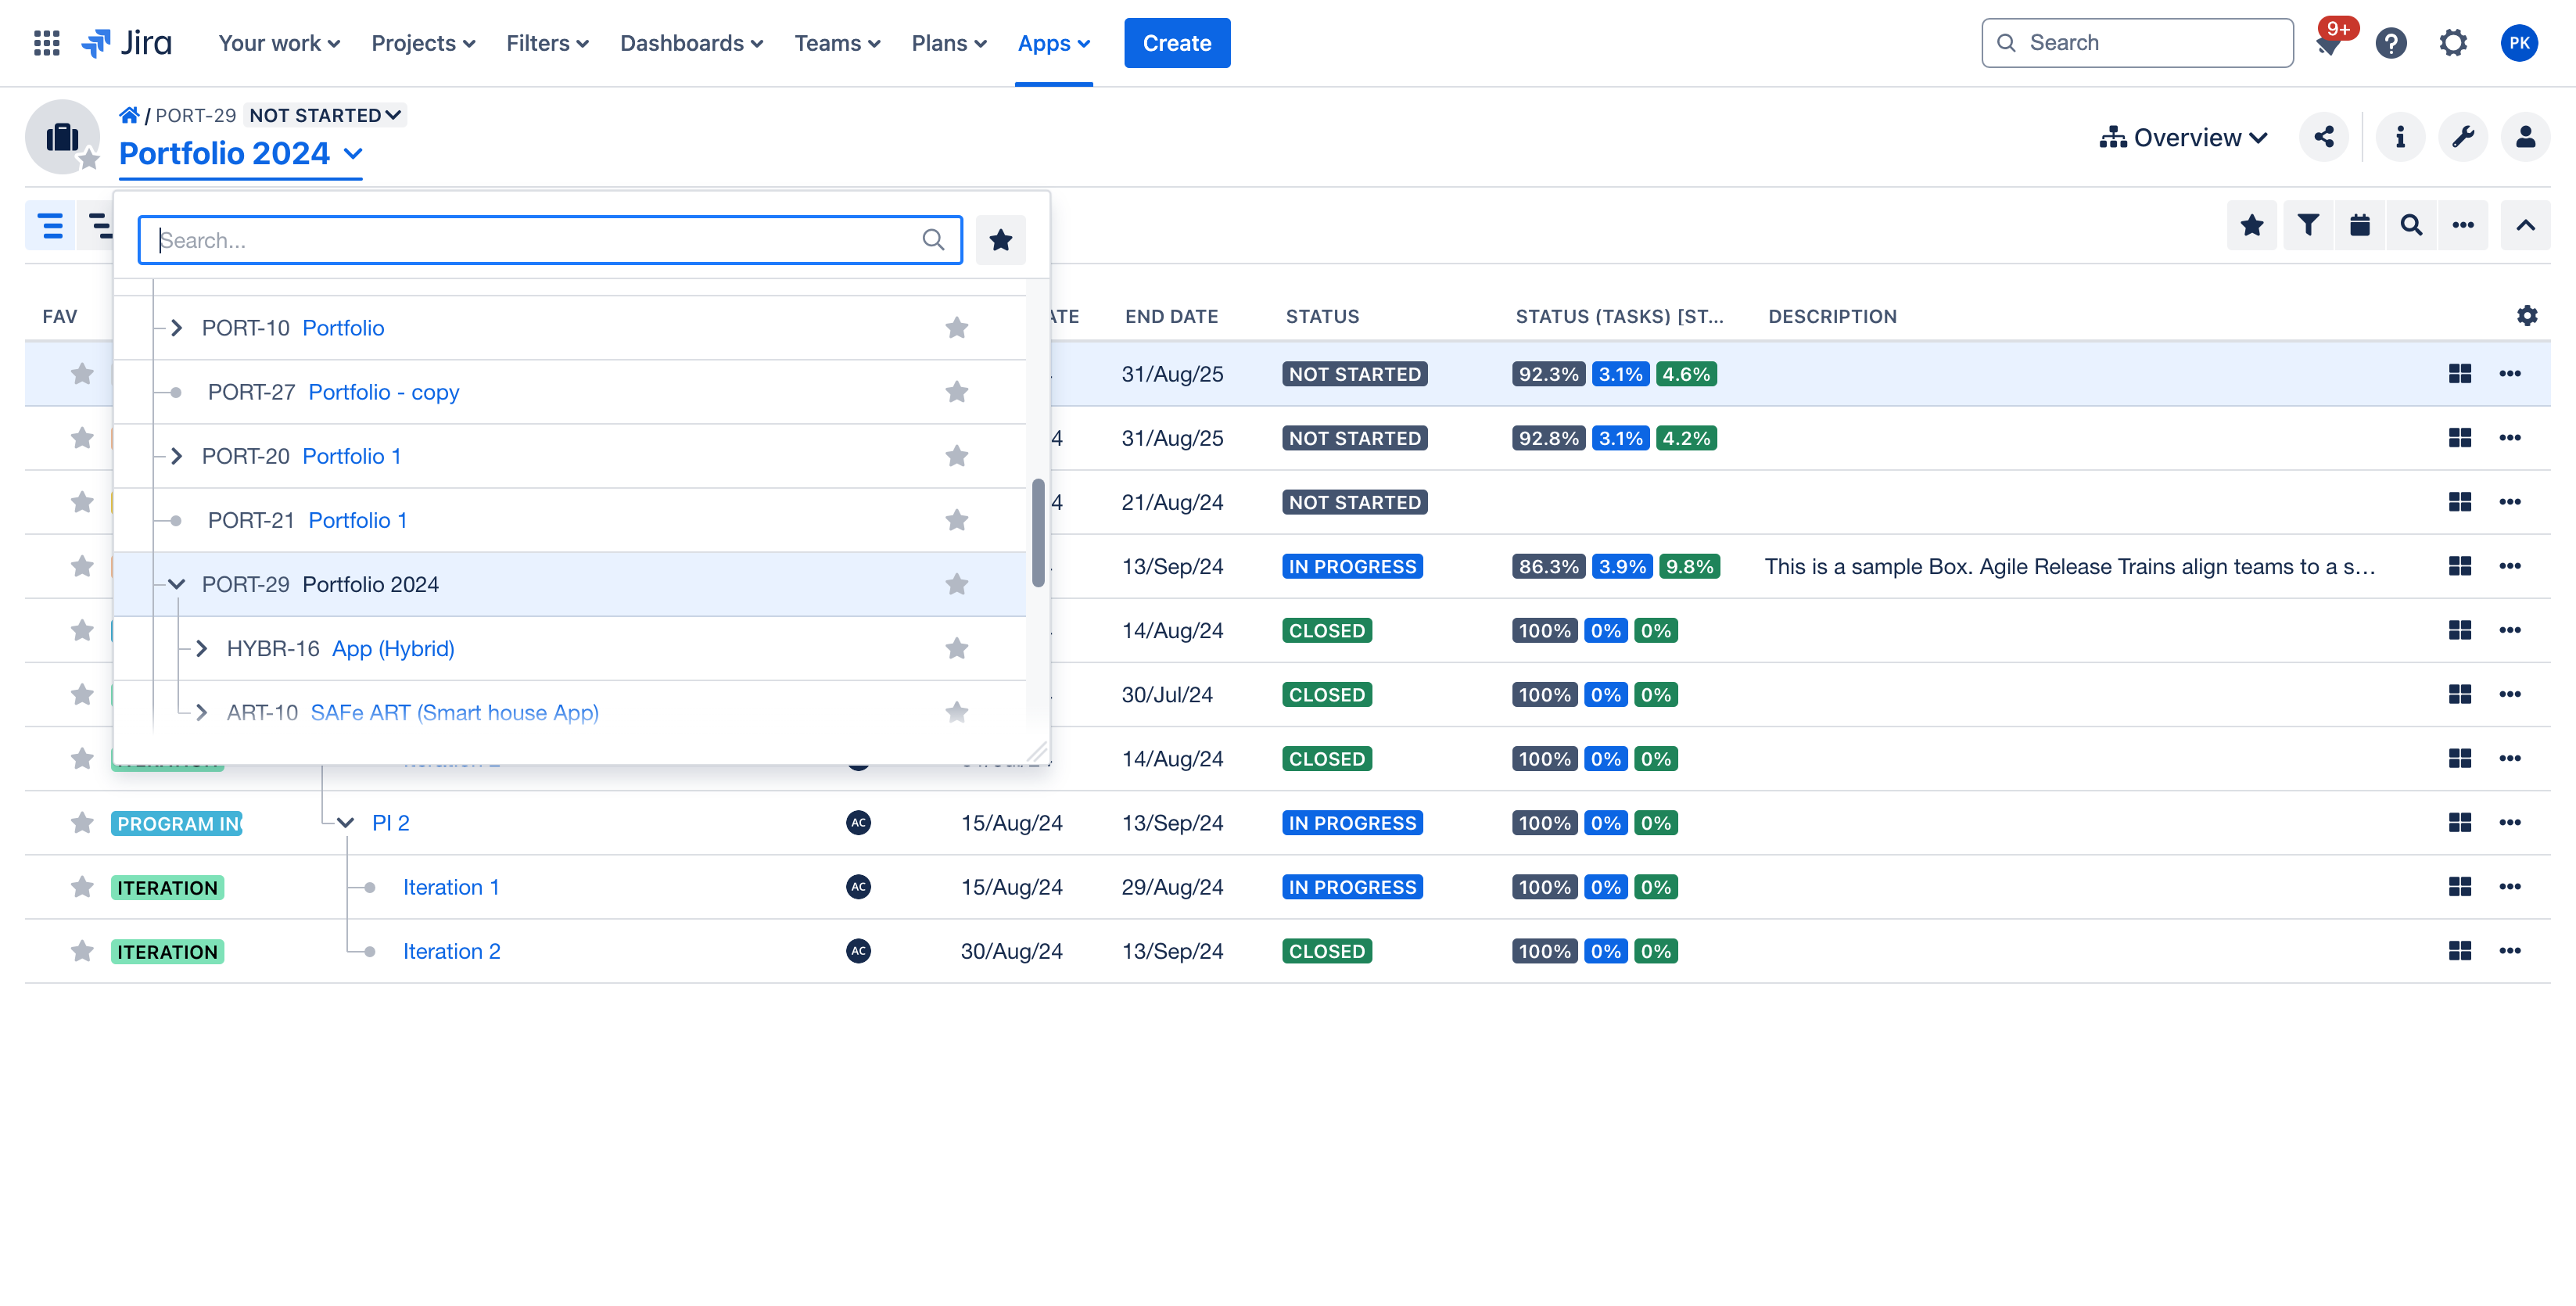Screen dimensions: 2576x1306
Task: Expand PORT-10 Portfolio tree node
Action: click(177, 328)
